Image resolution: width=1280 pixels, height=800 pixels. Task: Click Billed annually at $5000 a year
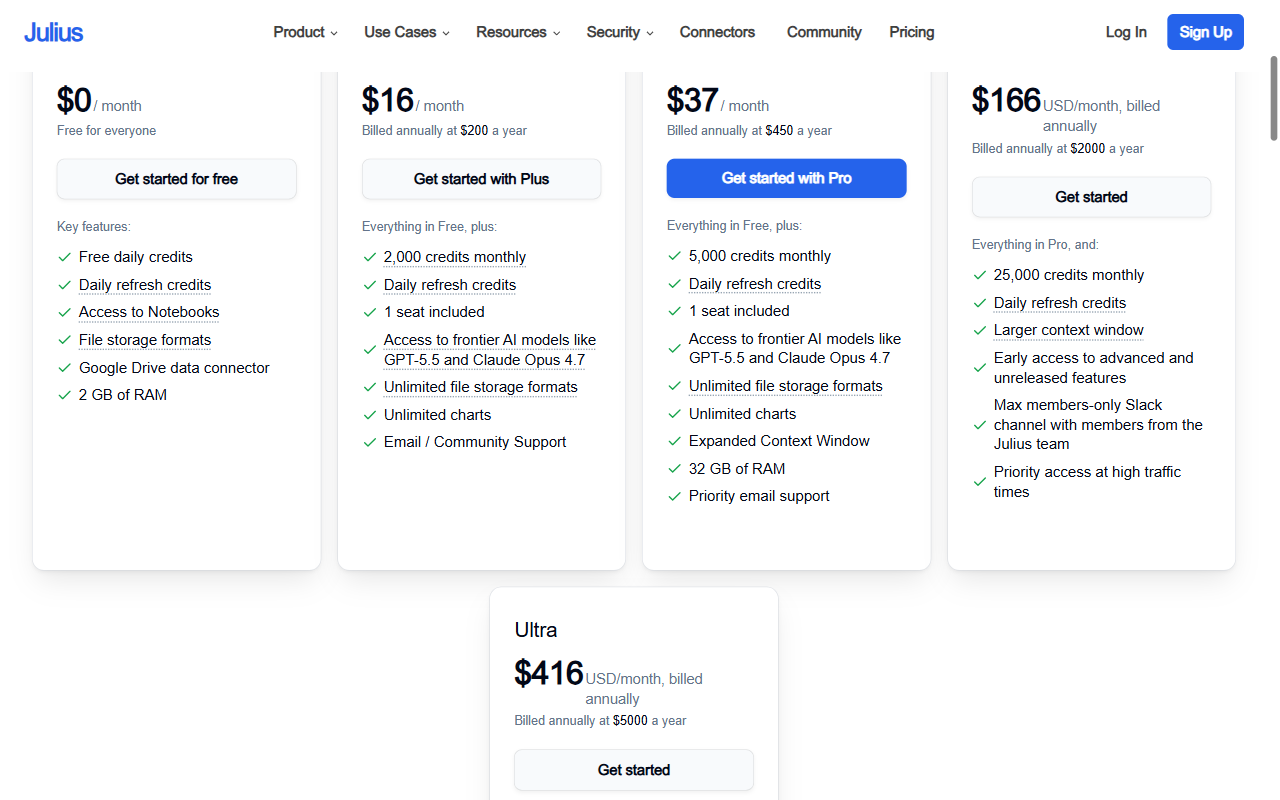[x=600, y=720]
